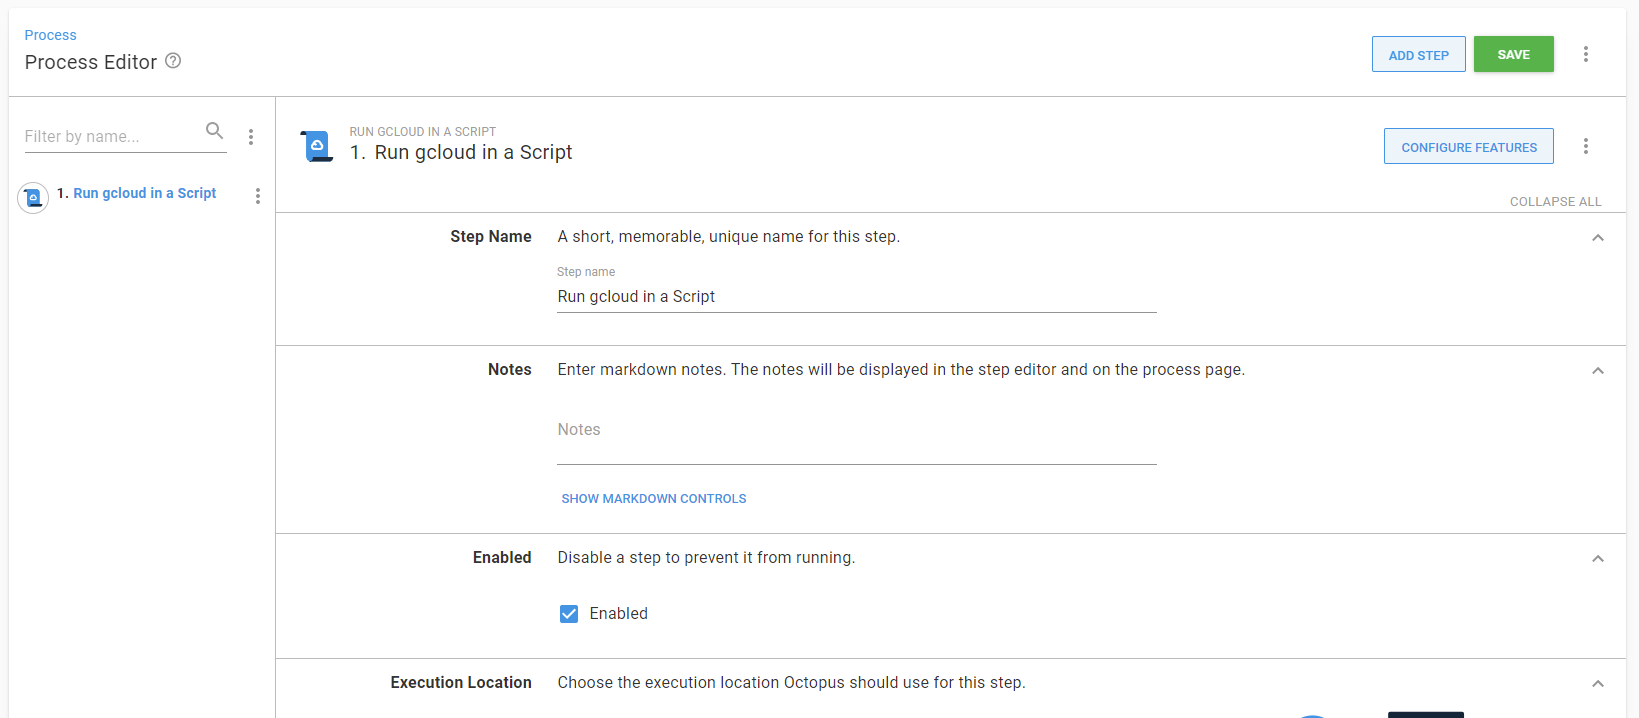Collapse the Step Name section
The height and width of the screenshot is (718, 1639).
click(1597, 238)
